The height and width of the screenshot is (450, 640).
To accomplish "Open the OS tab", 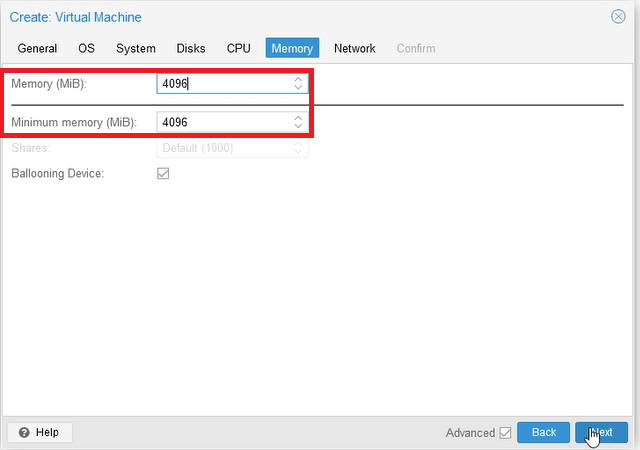I will coord(86,48).
